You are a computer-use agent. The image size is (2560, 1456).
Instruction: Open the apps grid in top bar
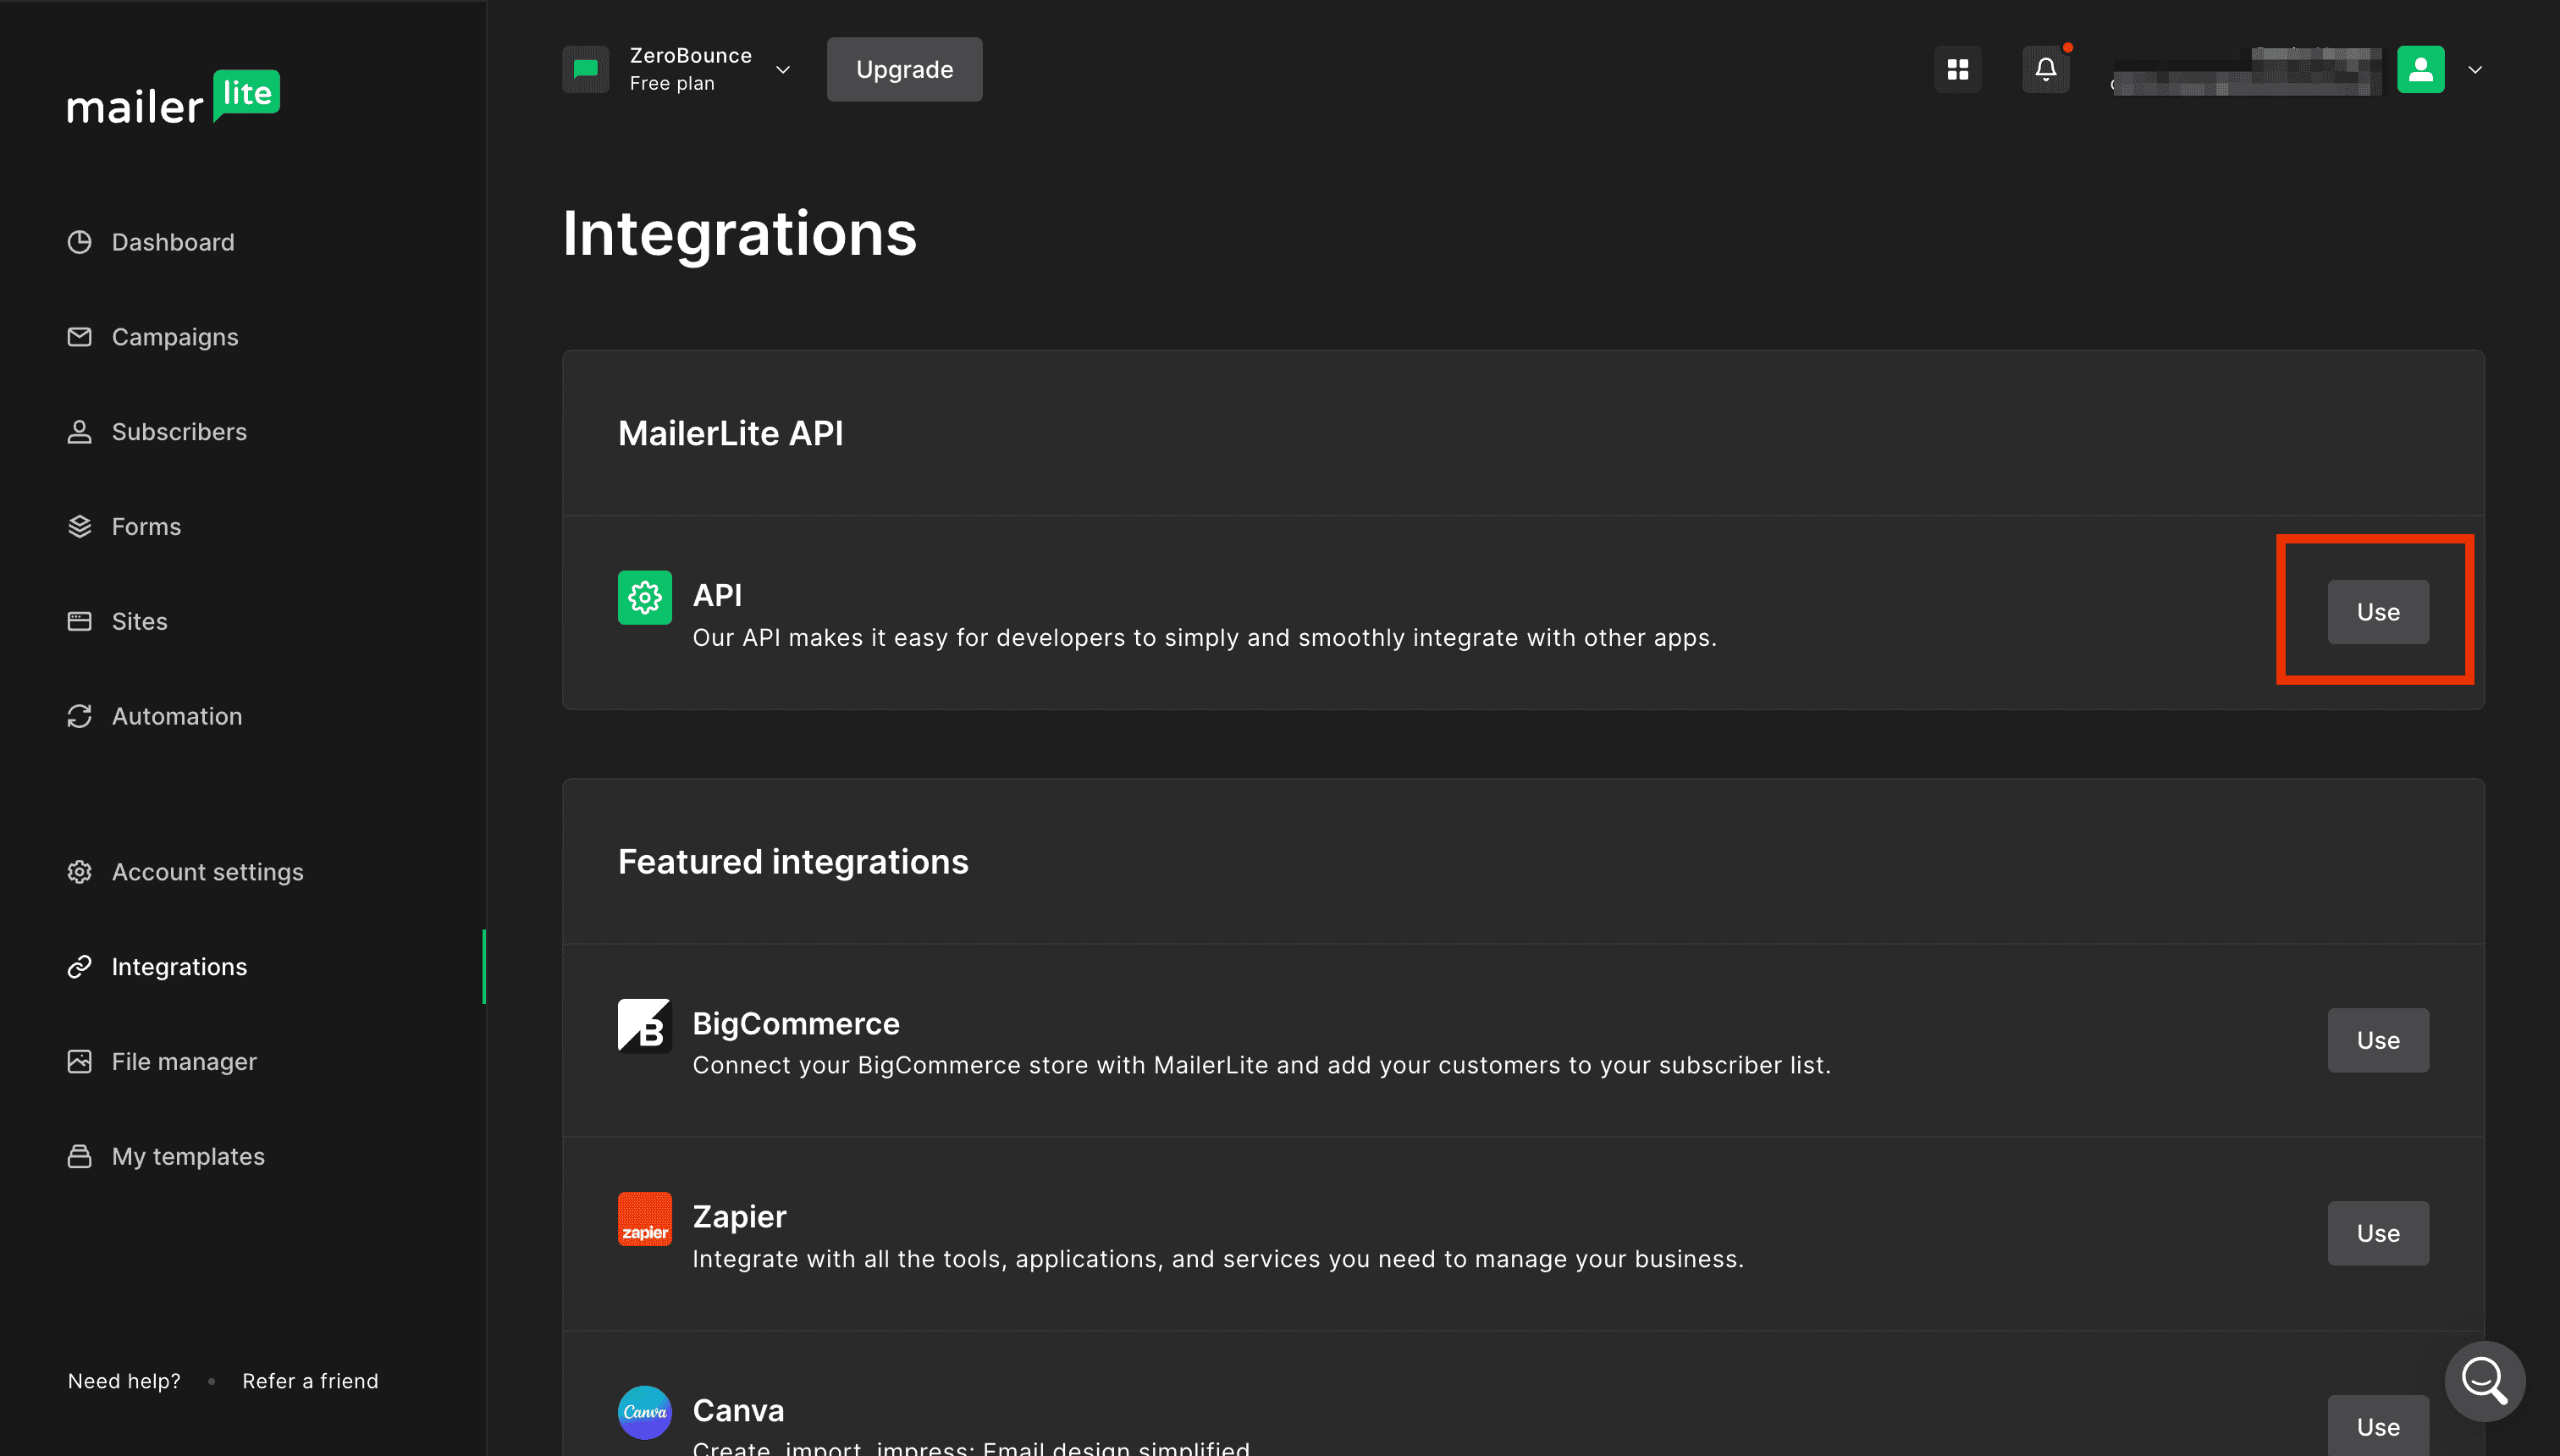point(1958,69)
